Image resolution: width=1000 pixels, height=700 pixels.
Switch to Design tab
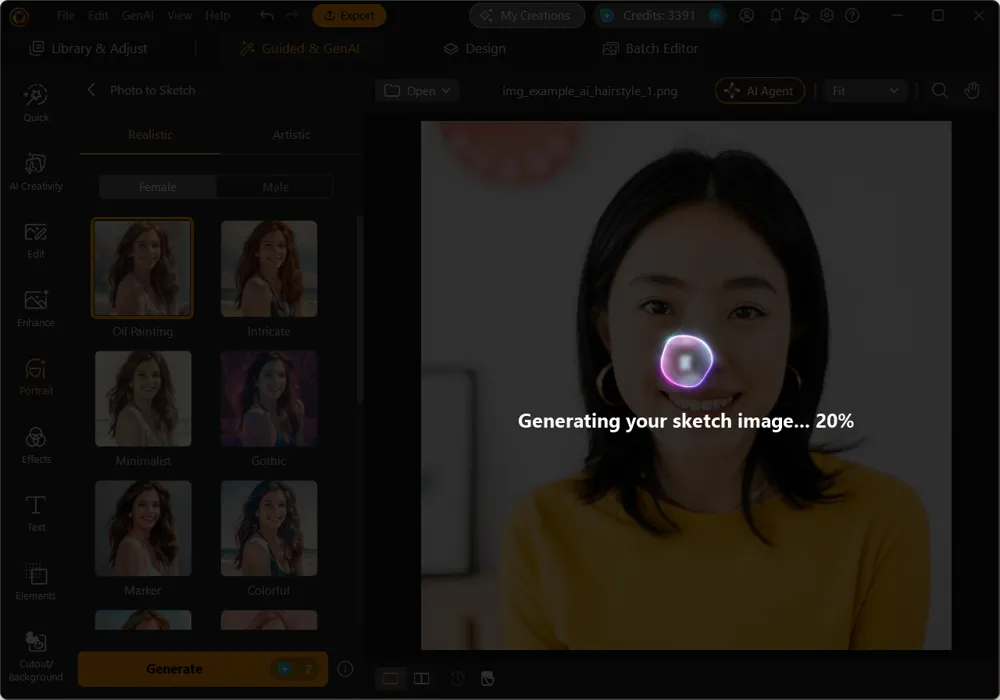(x=475, y=48)
